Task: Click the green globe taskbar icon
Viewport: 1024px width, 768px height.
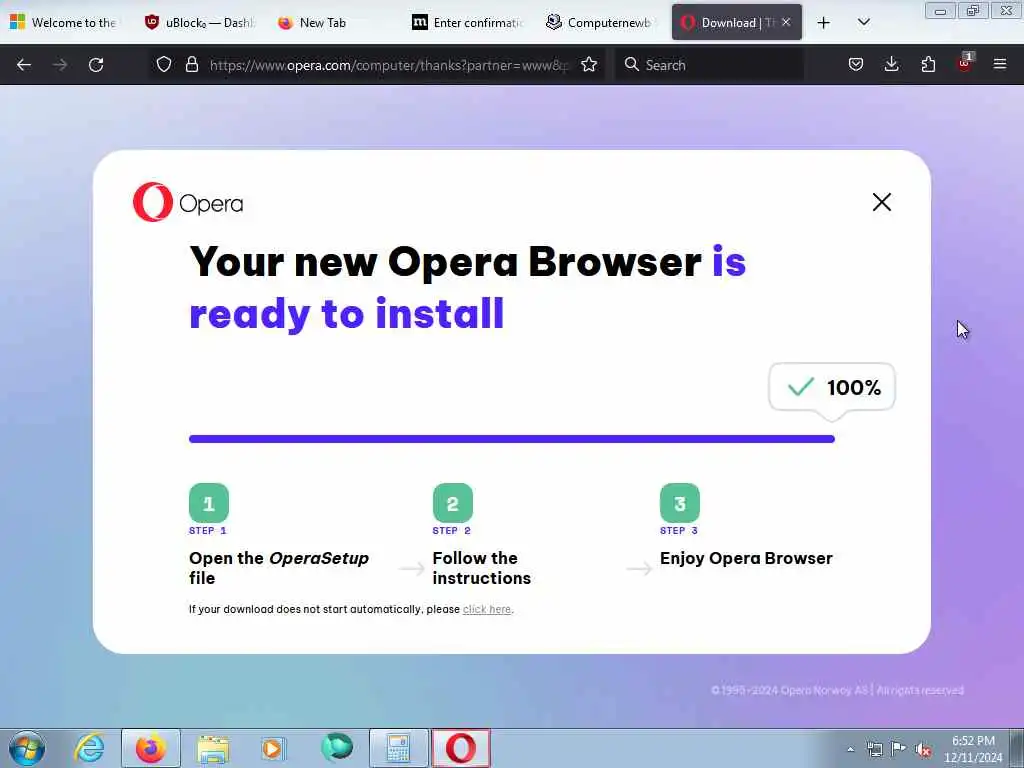Action: [336, 748]
